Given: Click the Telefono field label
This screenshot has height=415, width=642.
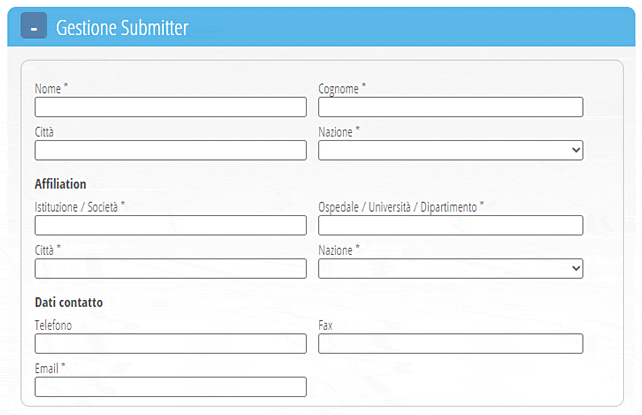Looking at the screenshot, I should click(53, 325).
